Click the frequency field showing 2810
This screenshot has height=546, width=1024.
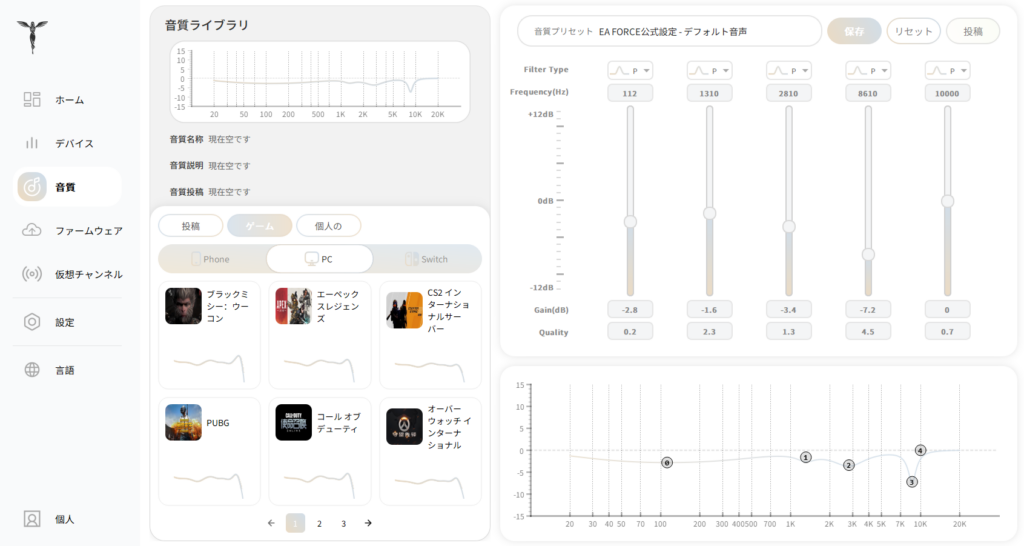tap(789, 93)
